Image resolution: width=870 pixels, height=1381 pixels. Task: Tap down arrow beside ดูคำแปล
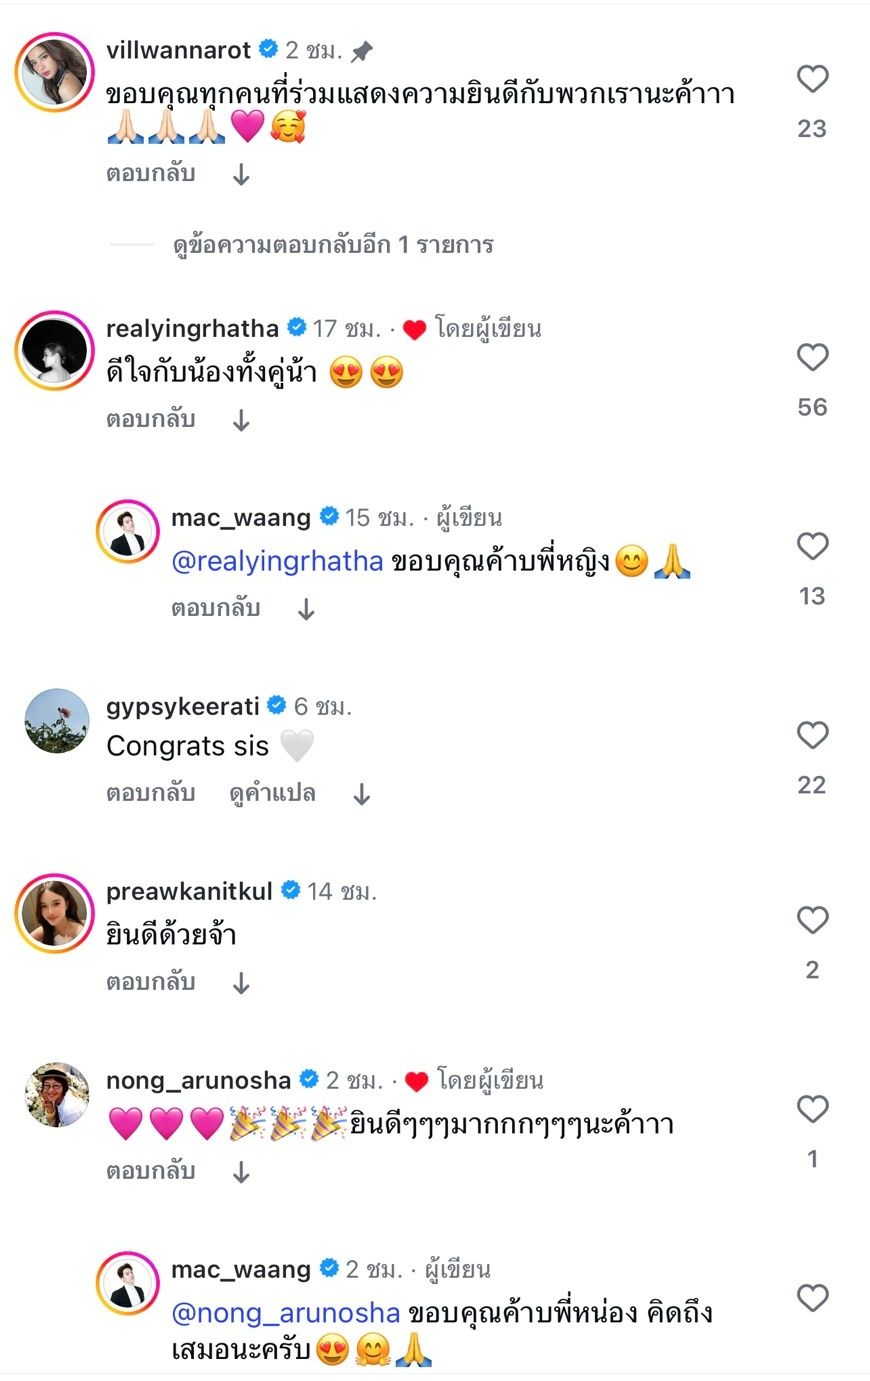click(x=362, y=795)
